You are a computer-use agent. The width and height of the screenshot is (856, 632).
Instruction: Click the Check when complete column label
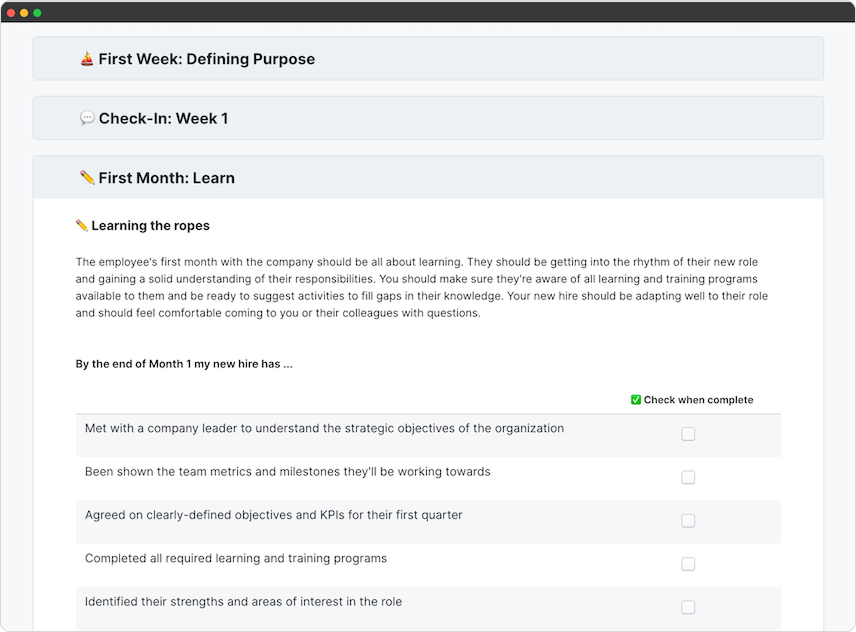point(698,400)
